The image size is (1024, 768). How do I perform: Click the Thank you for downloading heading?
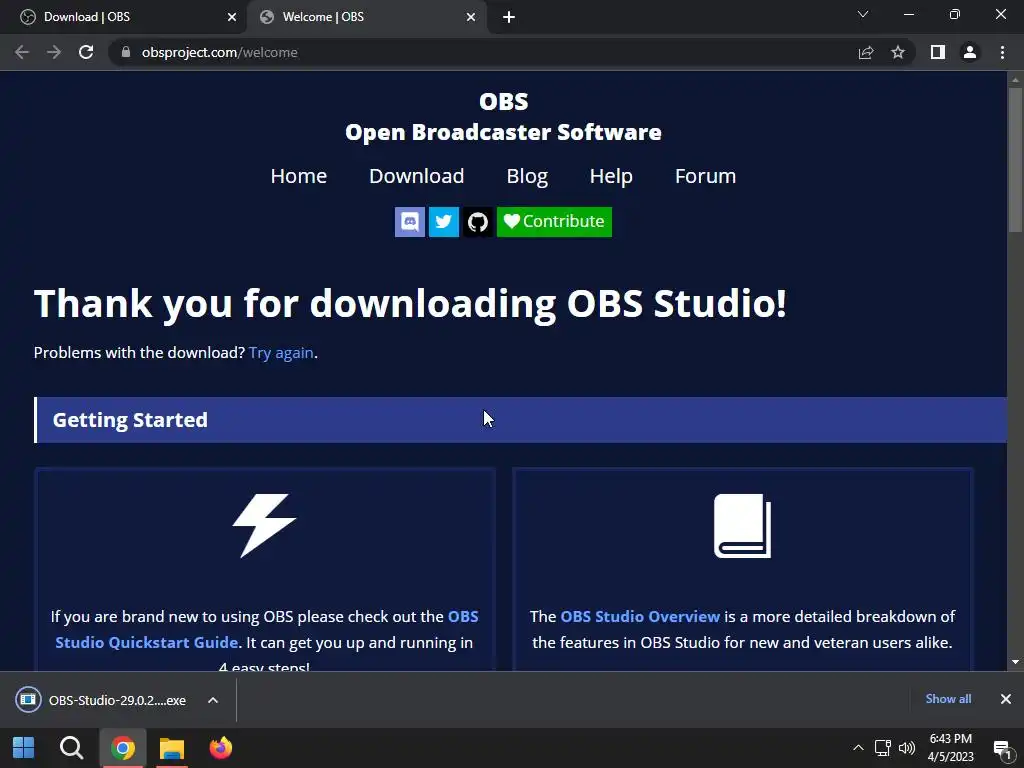point(410,304)
